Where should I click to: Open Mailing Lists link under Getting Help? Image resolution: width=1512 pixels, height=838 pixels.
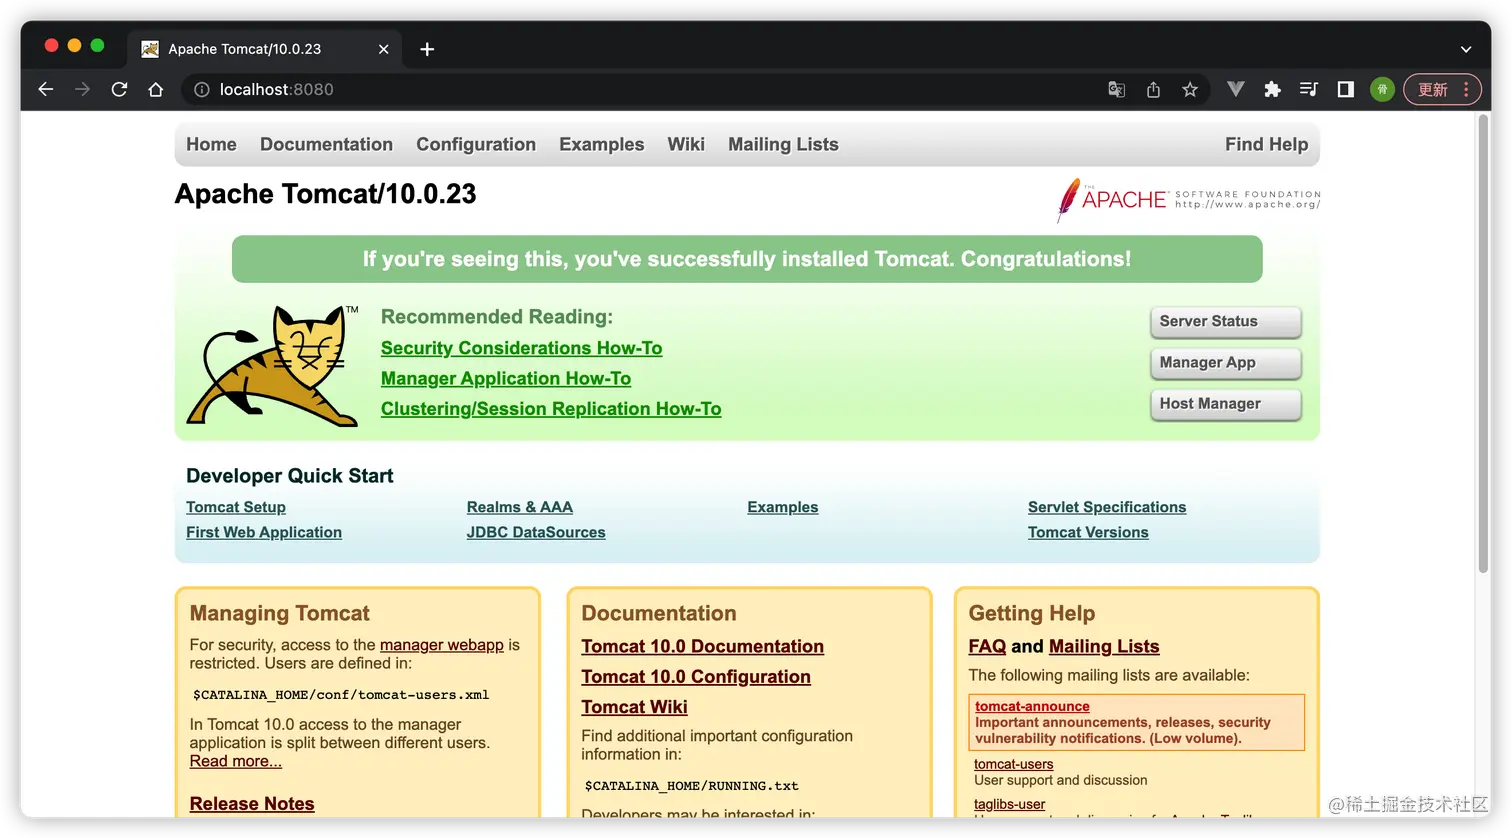coord(1104,647)
